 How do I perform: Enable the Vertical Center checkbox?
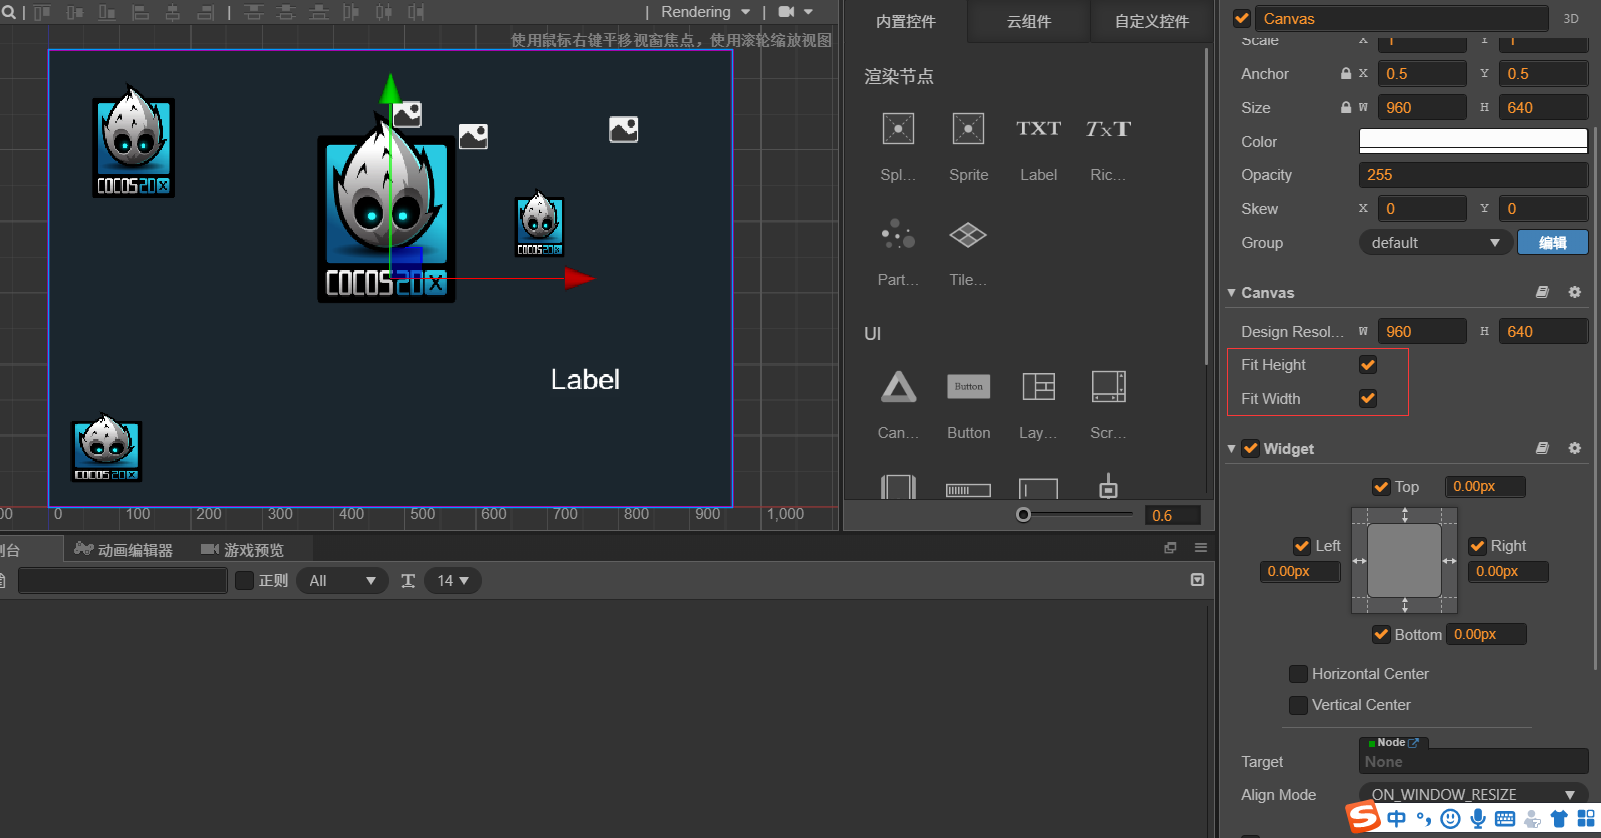(1298, 705)
